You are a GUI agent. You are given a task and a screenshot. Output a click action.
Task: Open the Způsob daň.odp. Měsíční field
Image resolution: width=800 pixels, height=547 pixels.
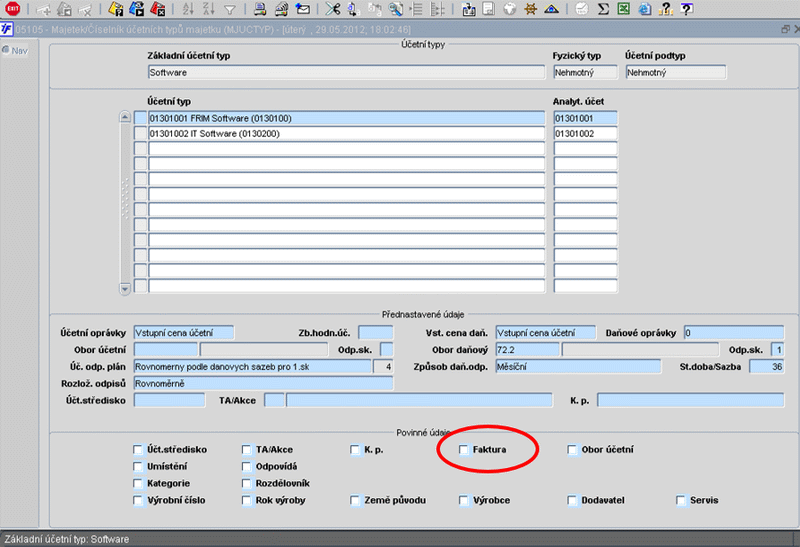[x=578, y=366]
